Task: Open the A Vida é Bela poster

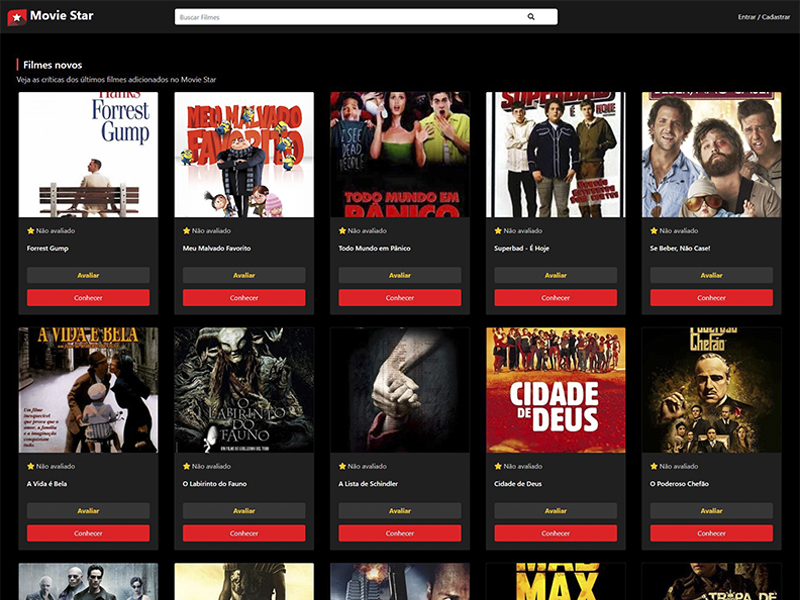Action: [x=88, y=390]
